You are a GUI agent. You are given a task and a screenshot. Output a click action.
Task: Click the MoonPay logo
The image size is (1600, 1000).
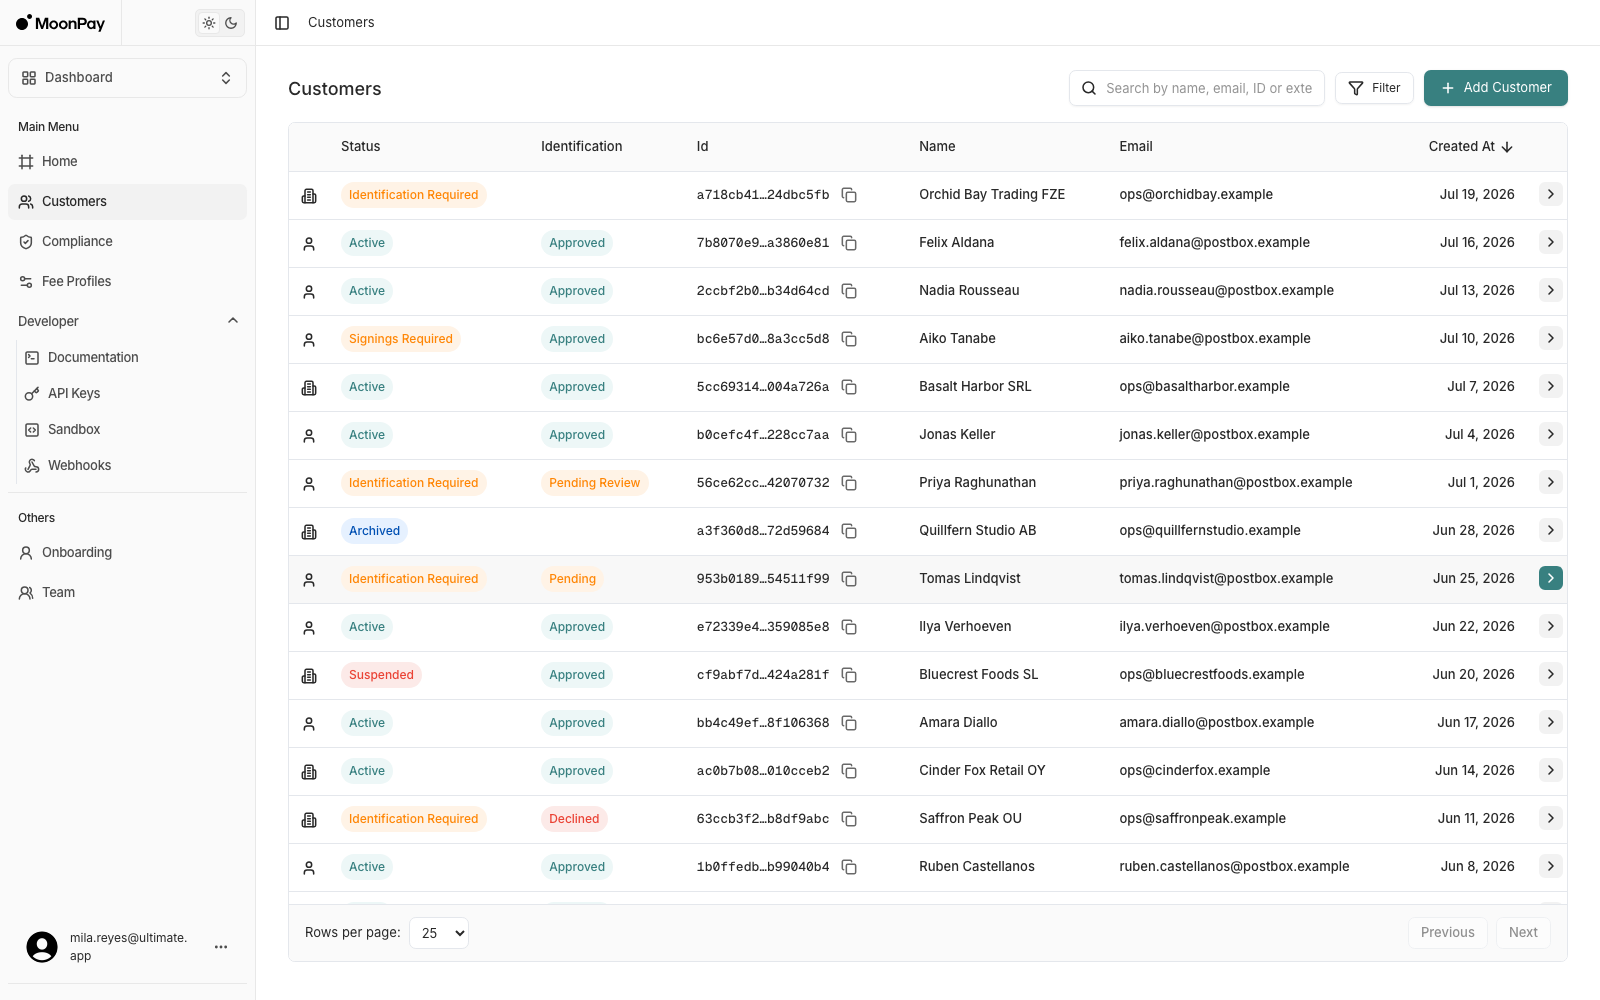60,23
